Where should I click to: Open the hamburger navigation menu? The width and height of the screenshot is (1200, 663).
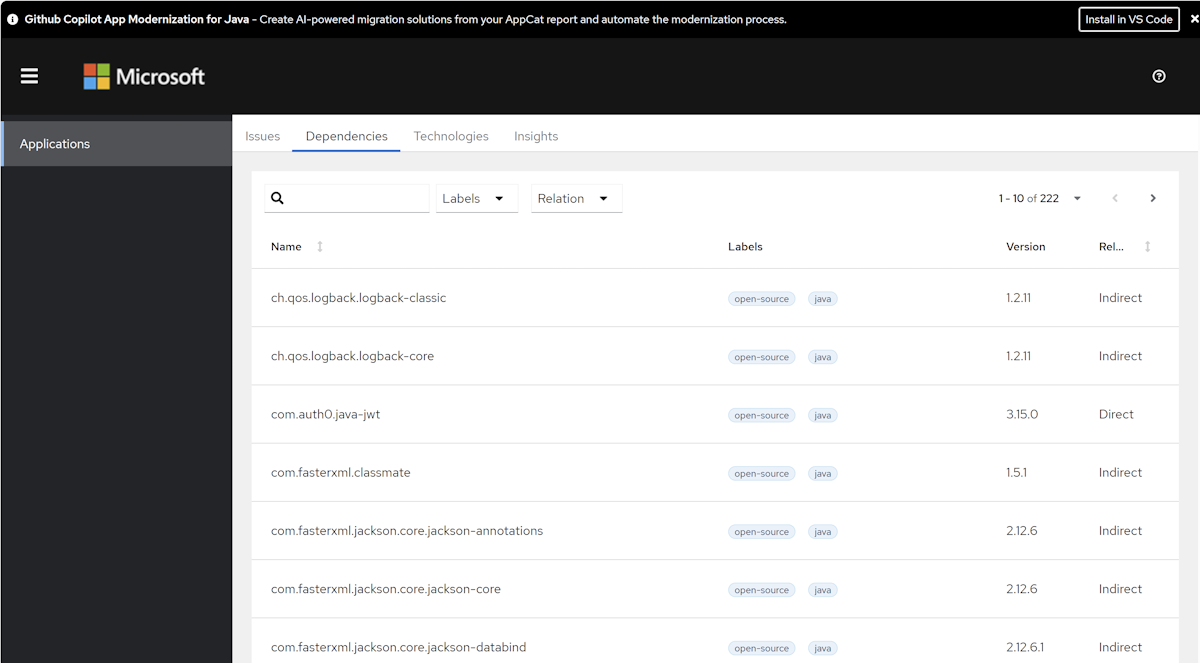29,76
